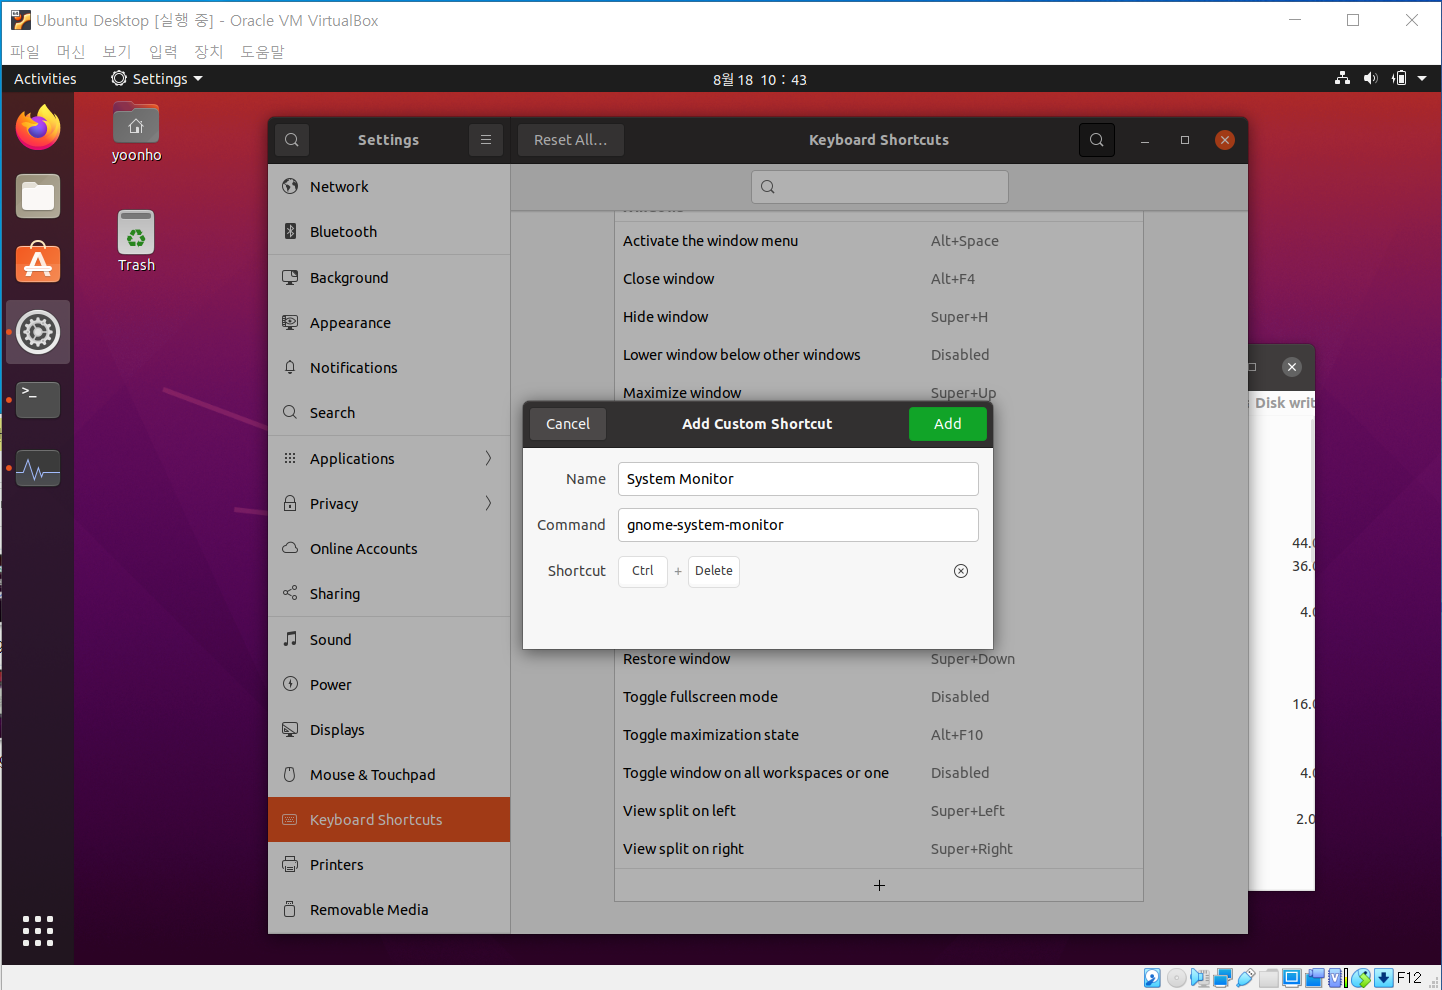1442x990 pixels.
Task: Toggle Keyboard Shortcuts header search icon
Action: (1097, 140)
